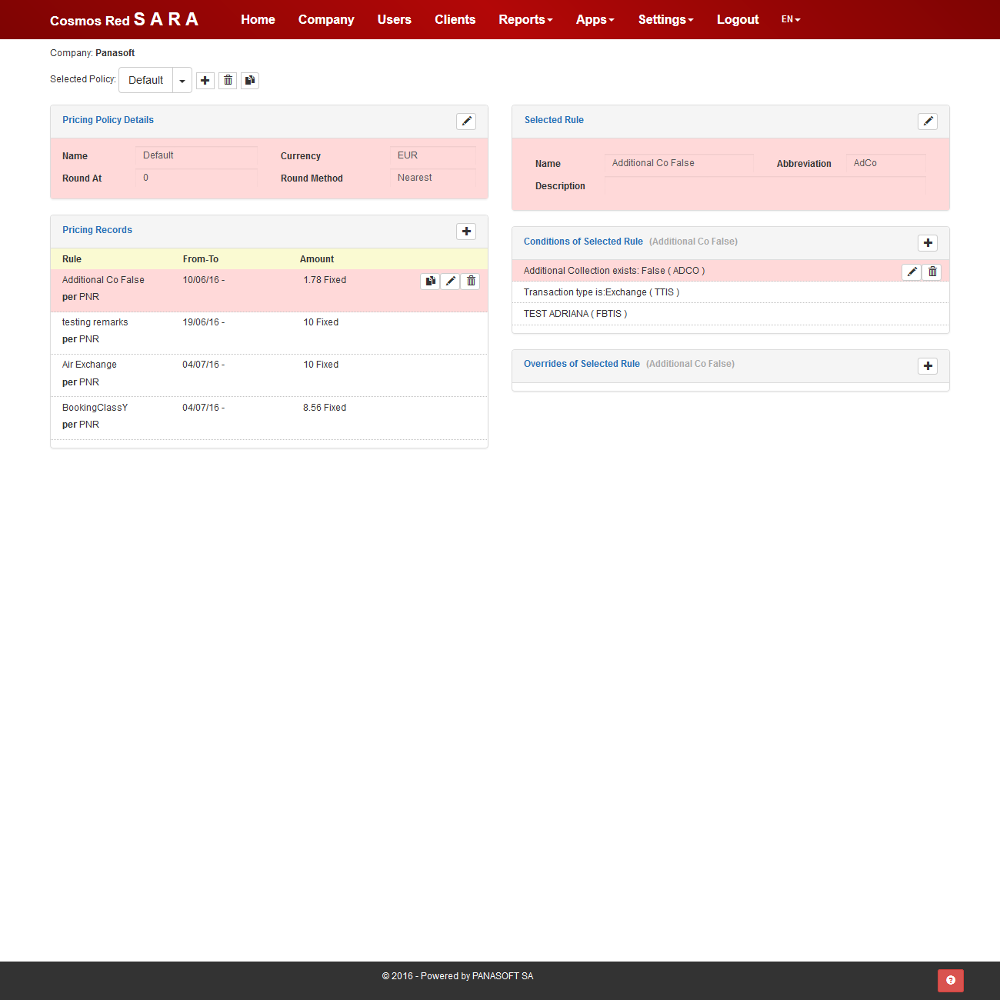Click Logout in the navigation bar
The height and width of the screenshot is (1000, 1000).
click(738, 20)
